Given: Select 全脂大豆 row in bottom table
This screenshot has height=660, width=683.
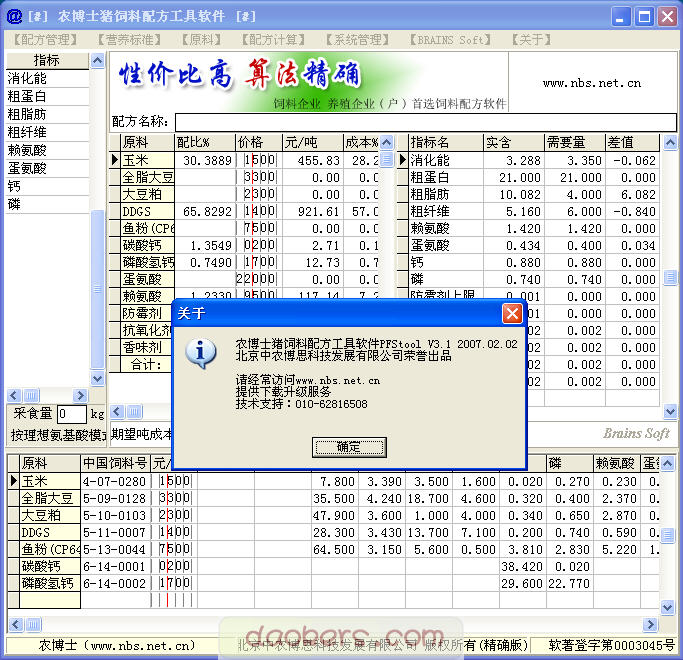Looking at the screenshot, I should click(x=333, y=498).
